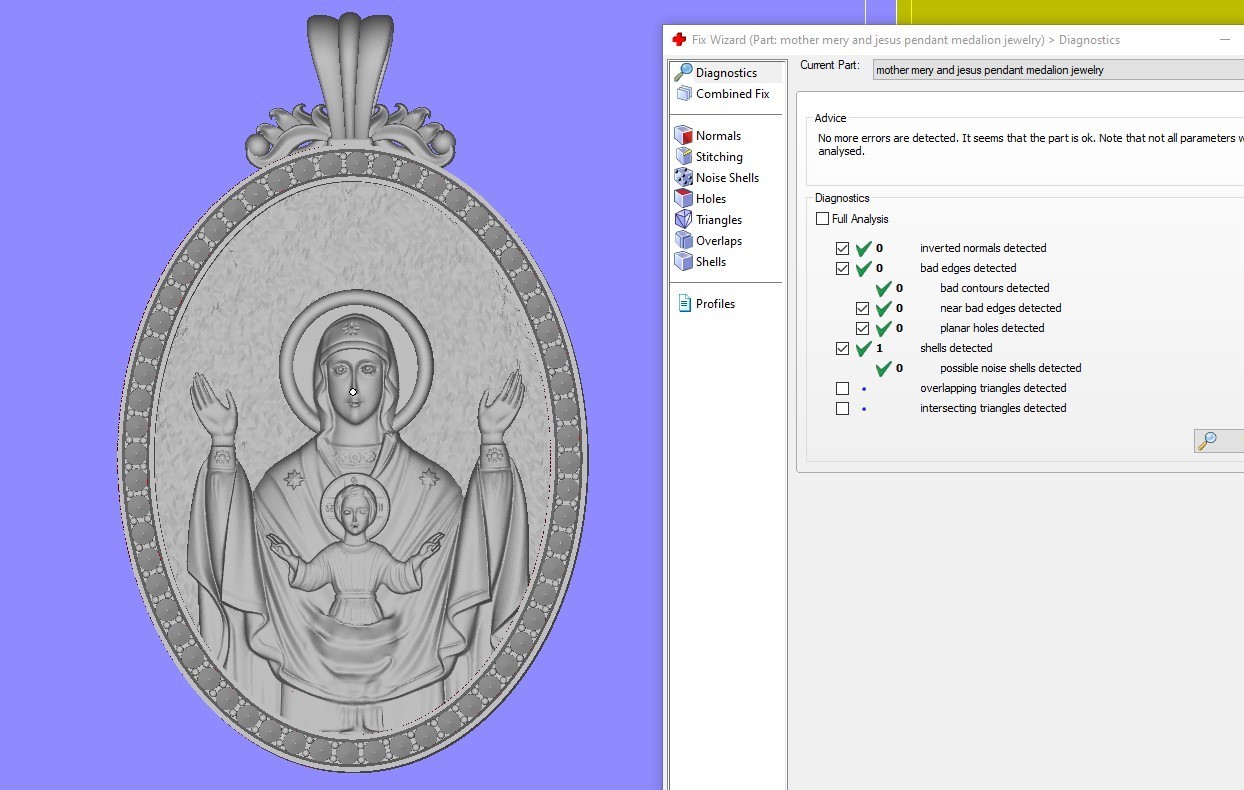Check overlapping triangles detected option
The width and height of the screenshot is (1244, 790).
pos(843,388)
